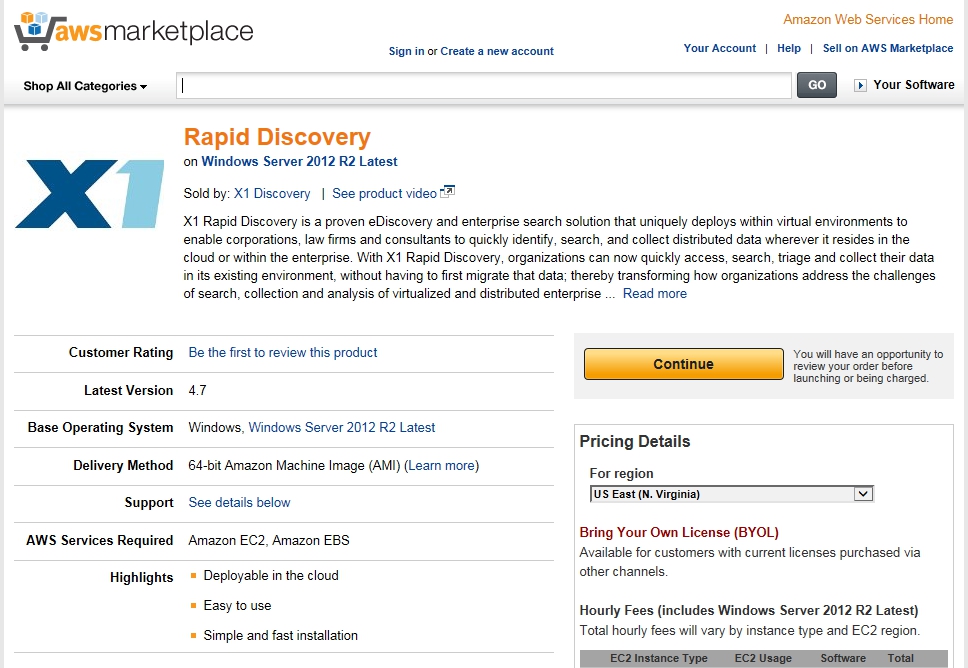Click the Pricing Details heading

(635, 441)
